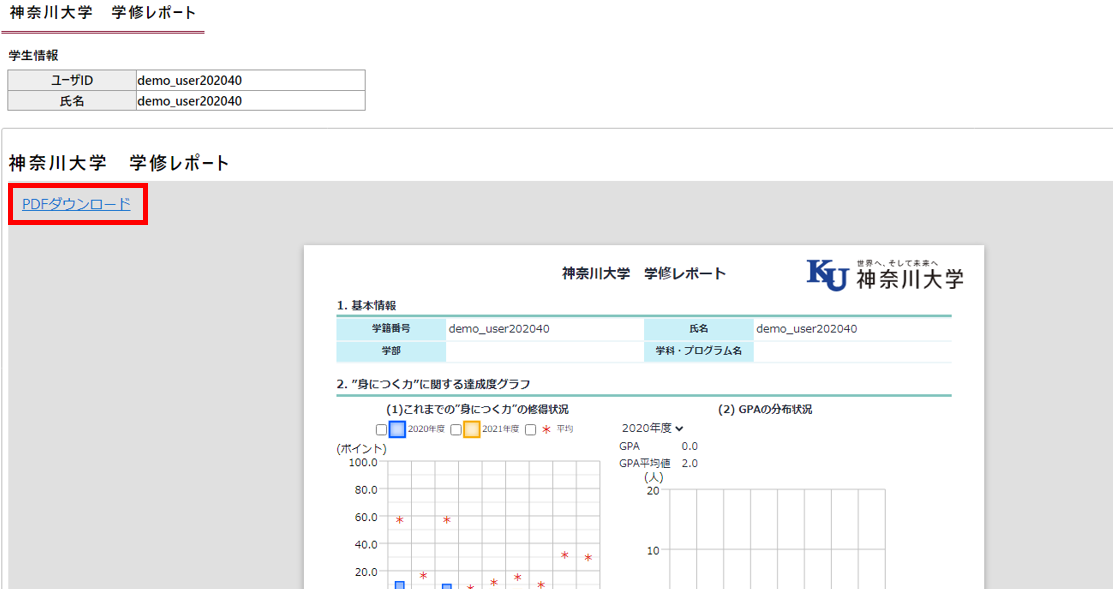
Task: Toggle the 2021年度 legend checkbox
Action: point(456,429)
